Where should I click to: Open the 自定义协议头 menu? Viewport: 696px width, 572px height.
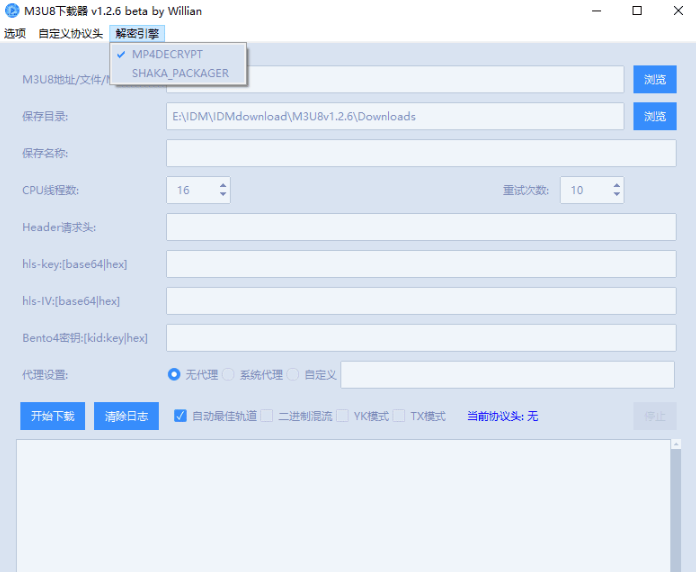70,33
